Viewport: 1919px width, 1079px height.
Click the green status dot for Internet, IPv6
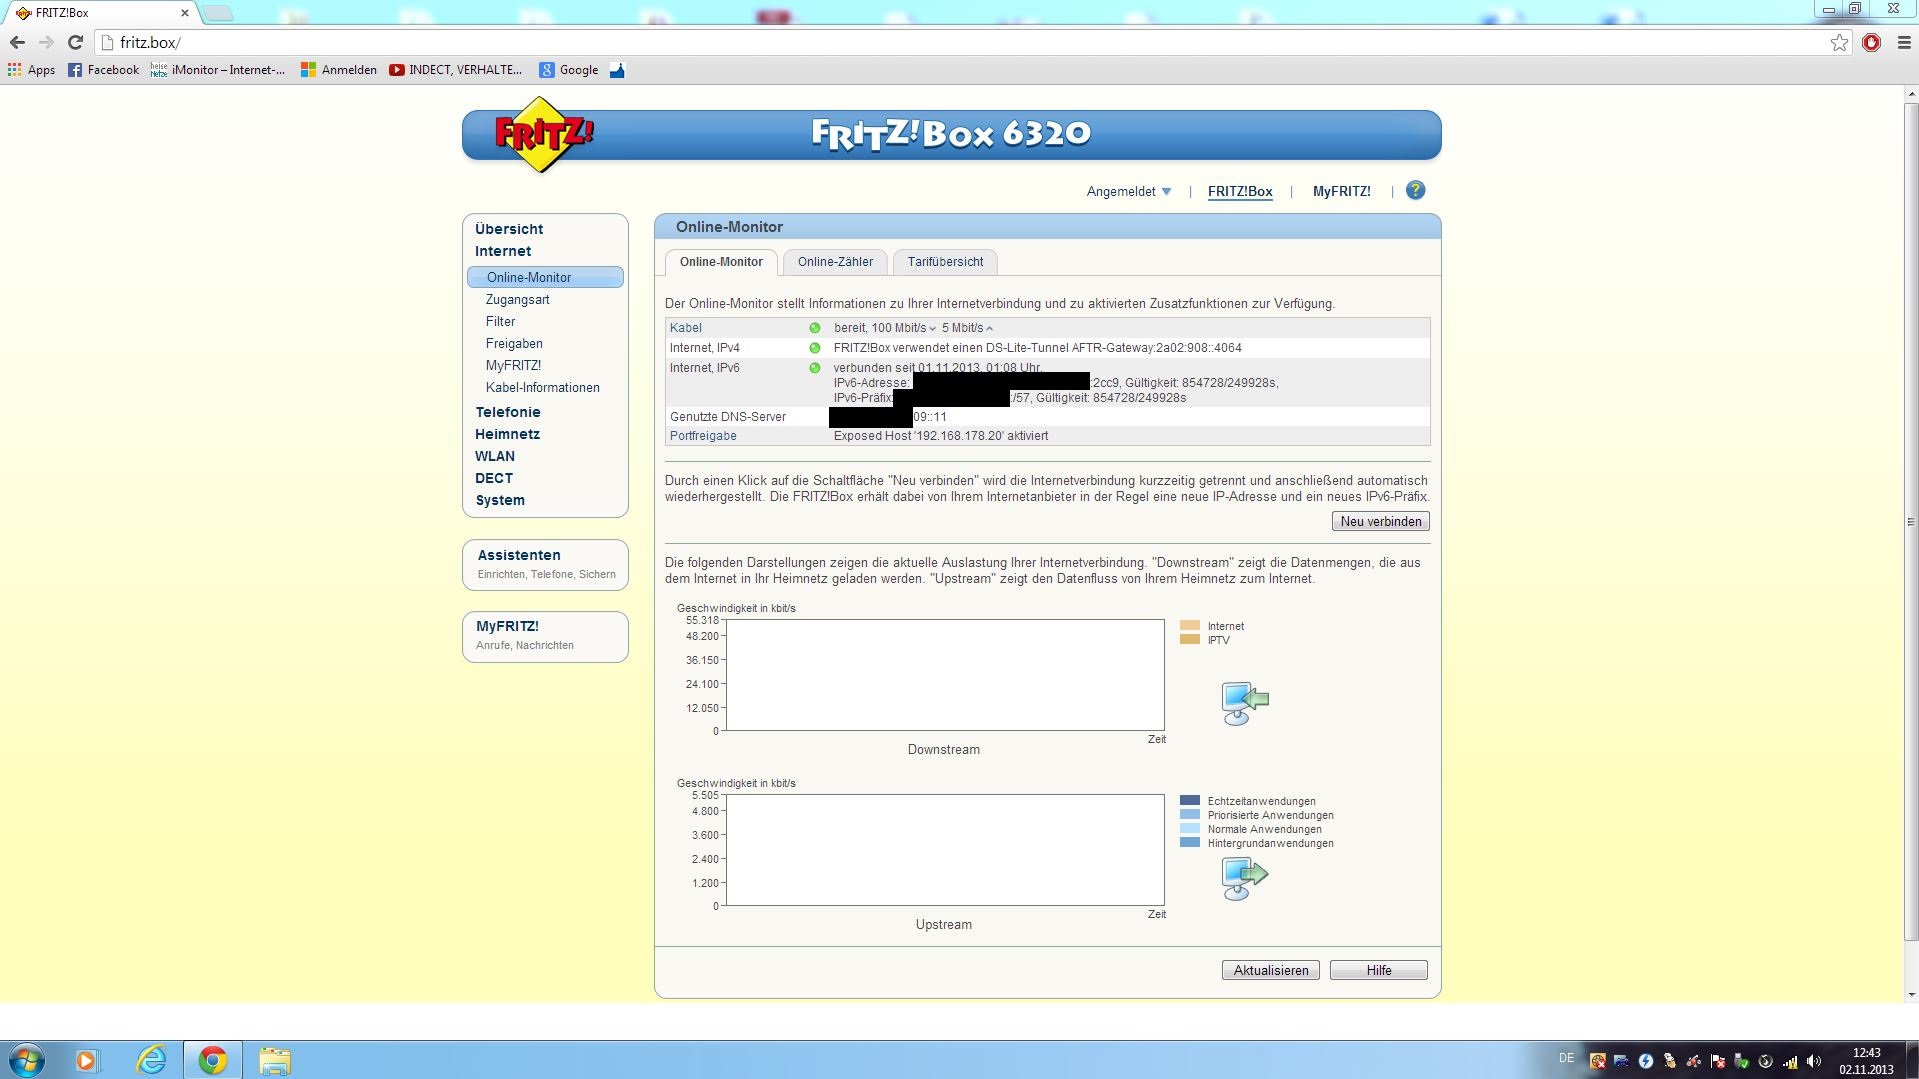tap(814, 368)
